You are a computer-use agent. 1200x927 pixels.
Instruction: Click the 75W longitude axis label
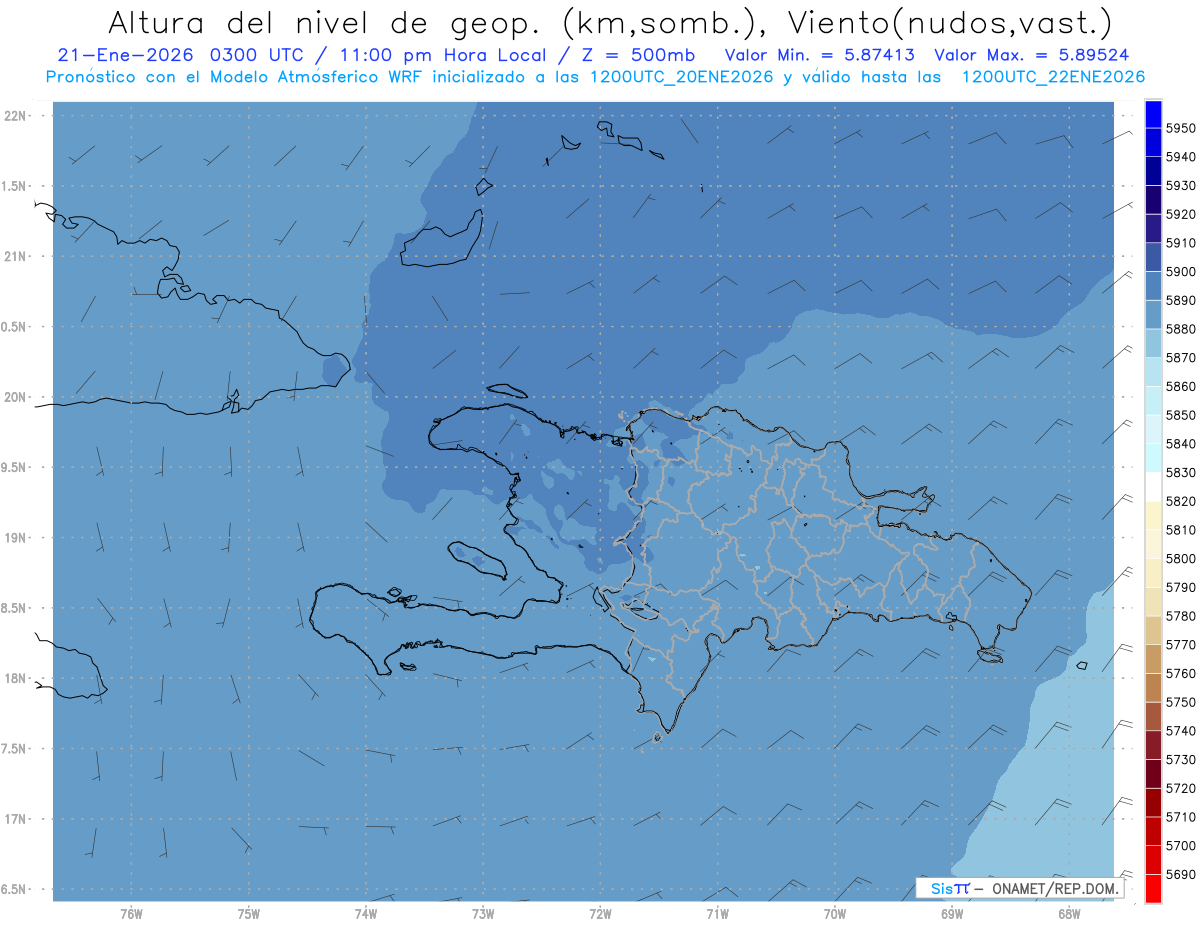pyautogui.click(x=249, y=914)
